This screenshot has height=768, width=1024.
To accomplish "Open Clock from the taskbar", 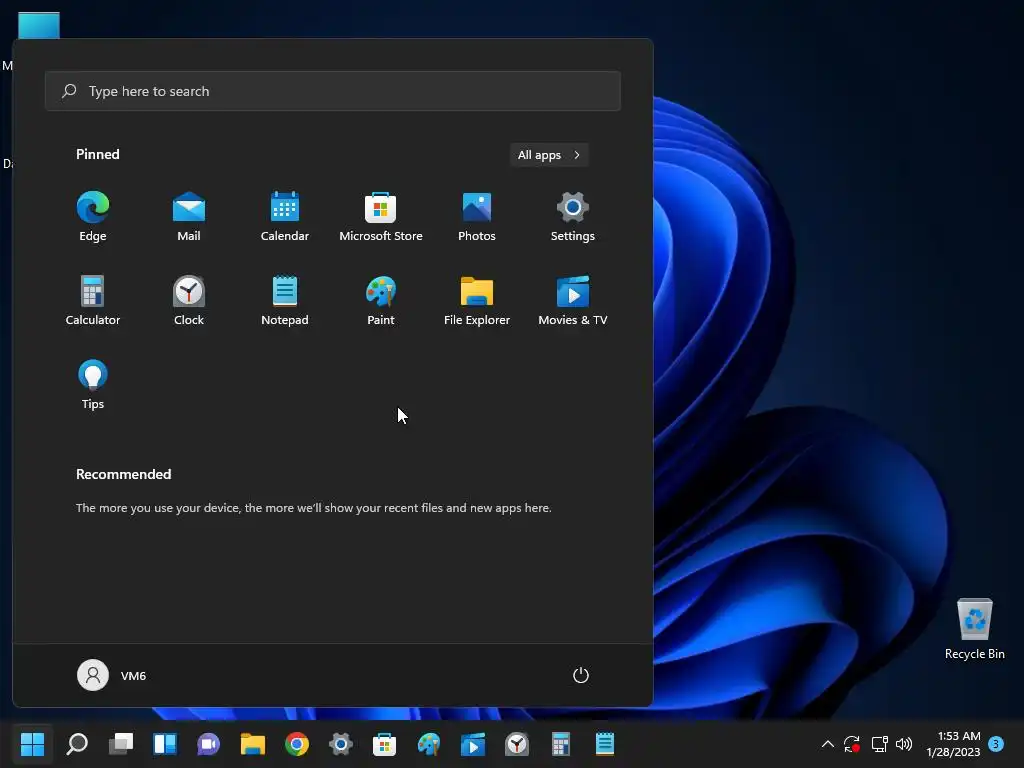I will pos(517,744).
